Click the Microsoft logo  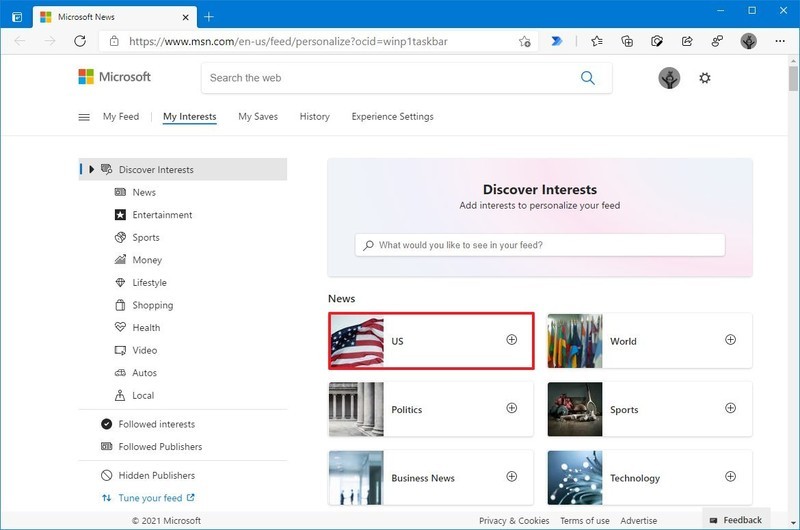coord(114,77)
